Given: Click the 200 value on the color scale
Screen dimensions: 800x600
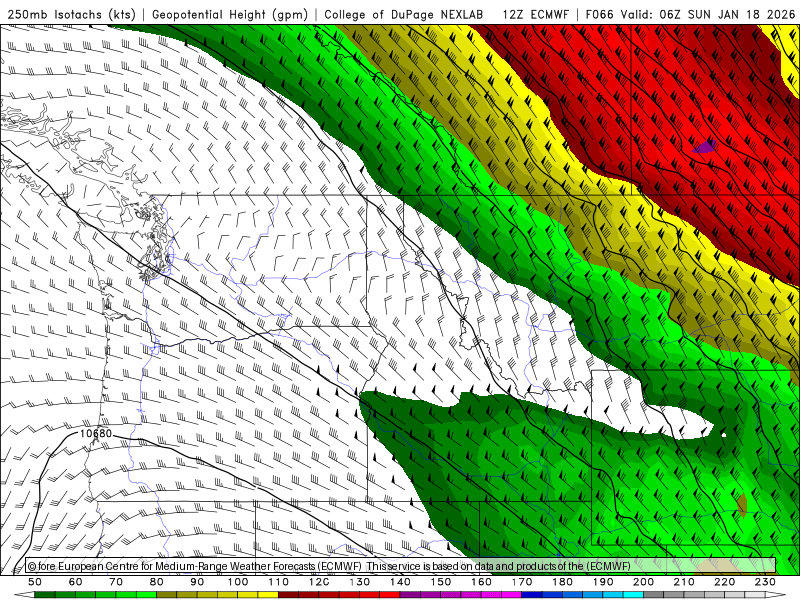Looking at the screenshot, I should point(643,582).
